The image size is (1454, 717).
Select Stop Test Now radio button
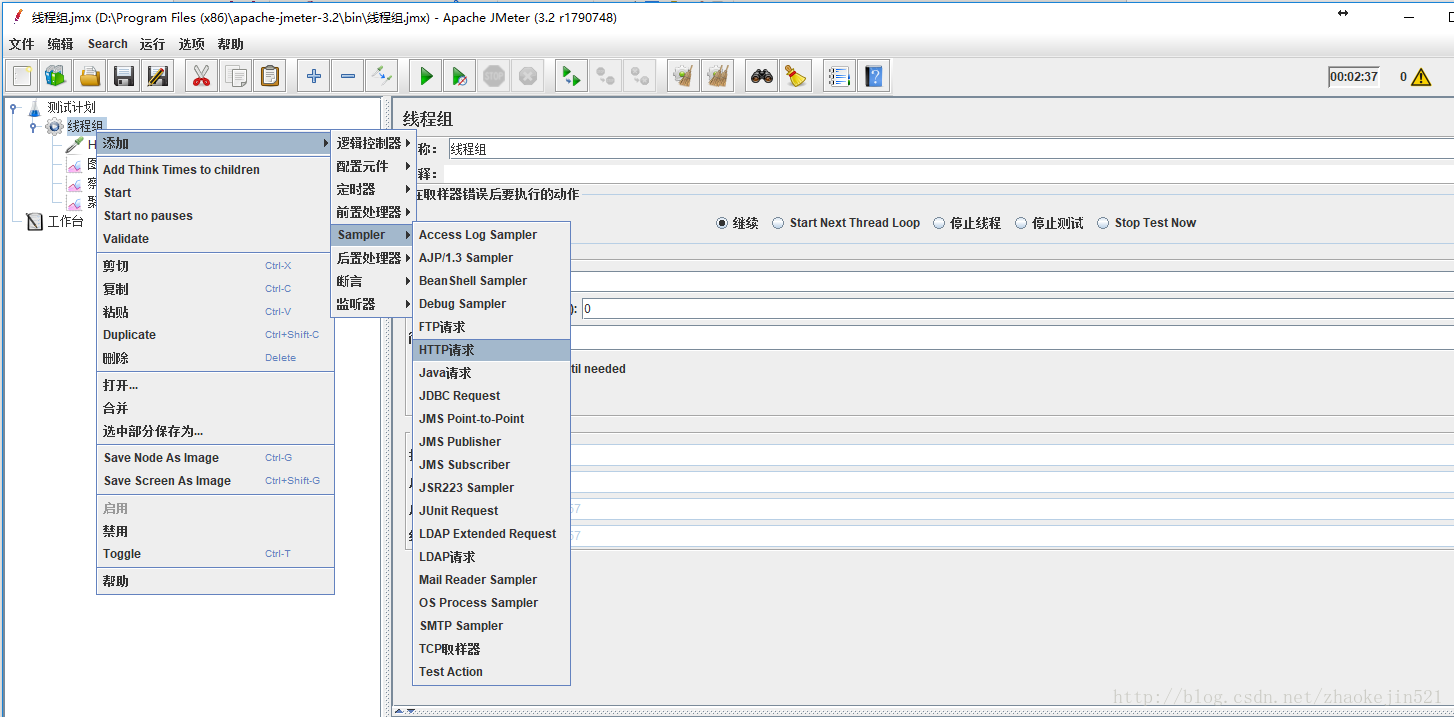[1103, 223]
